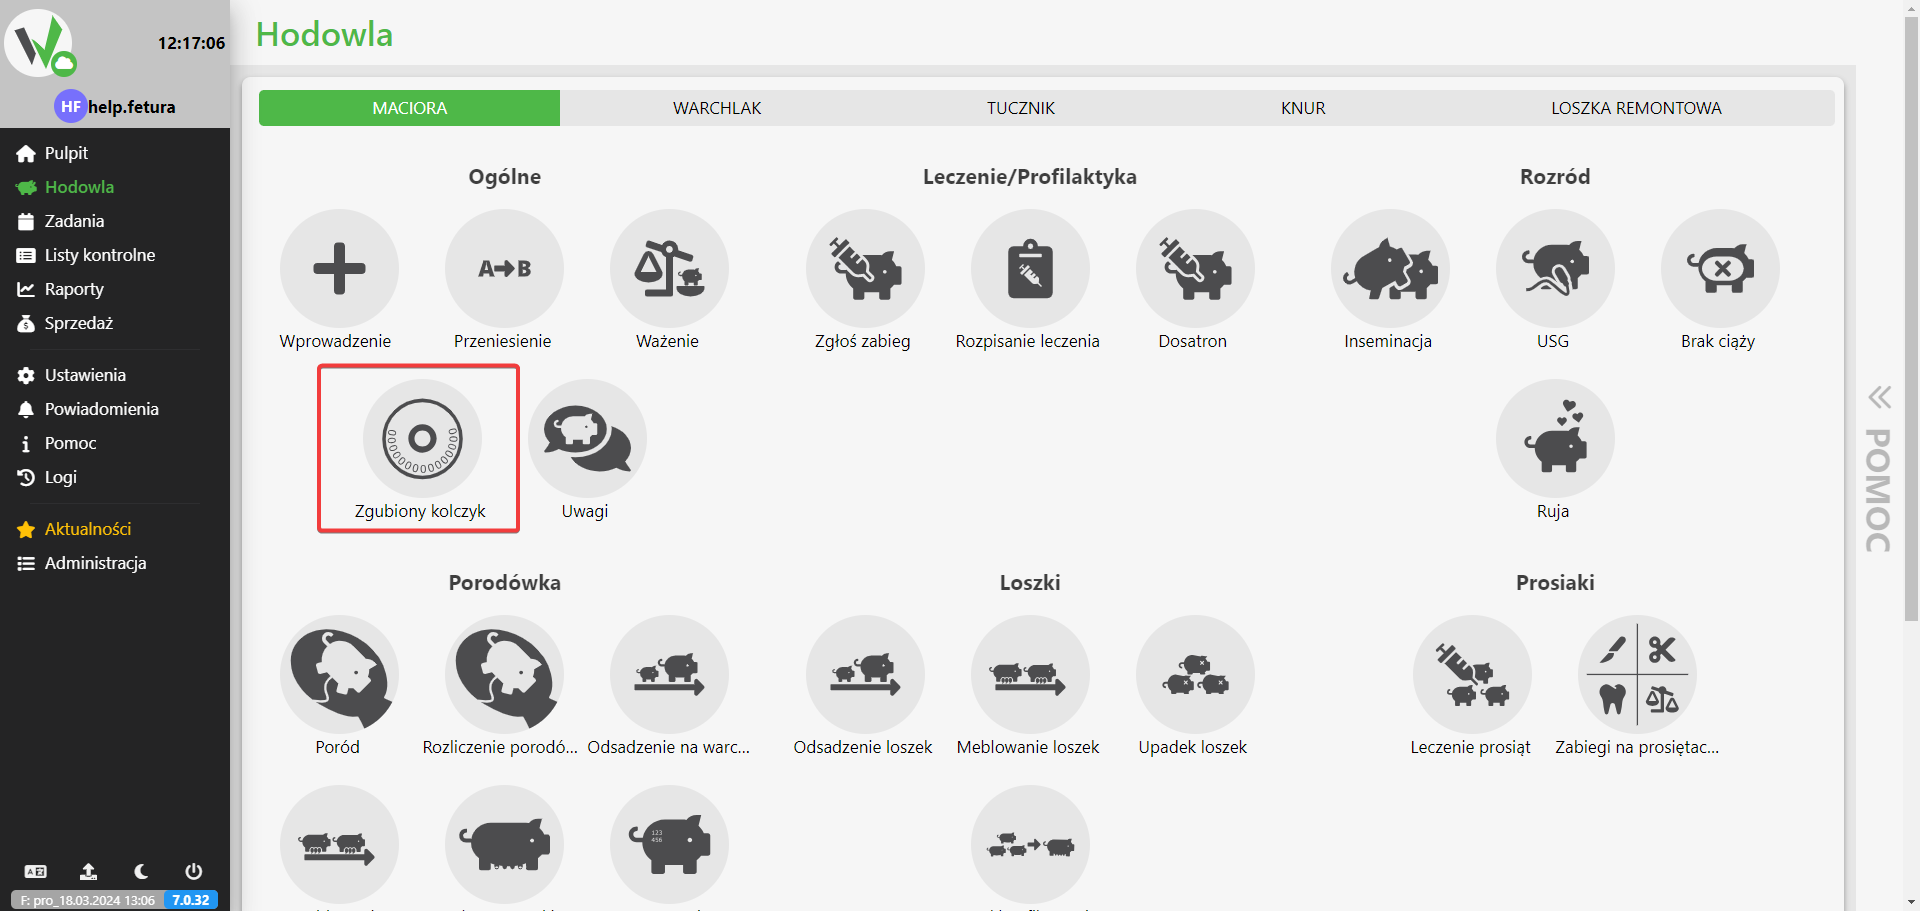1920x911 pixels.
Task: Open the Zgubiony kolczyk ear tag icon
Action: click(422, 439)
